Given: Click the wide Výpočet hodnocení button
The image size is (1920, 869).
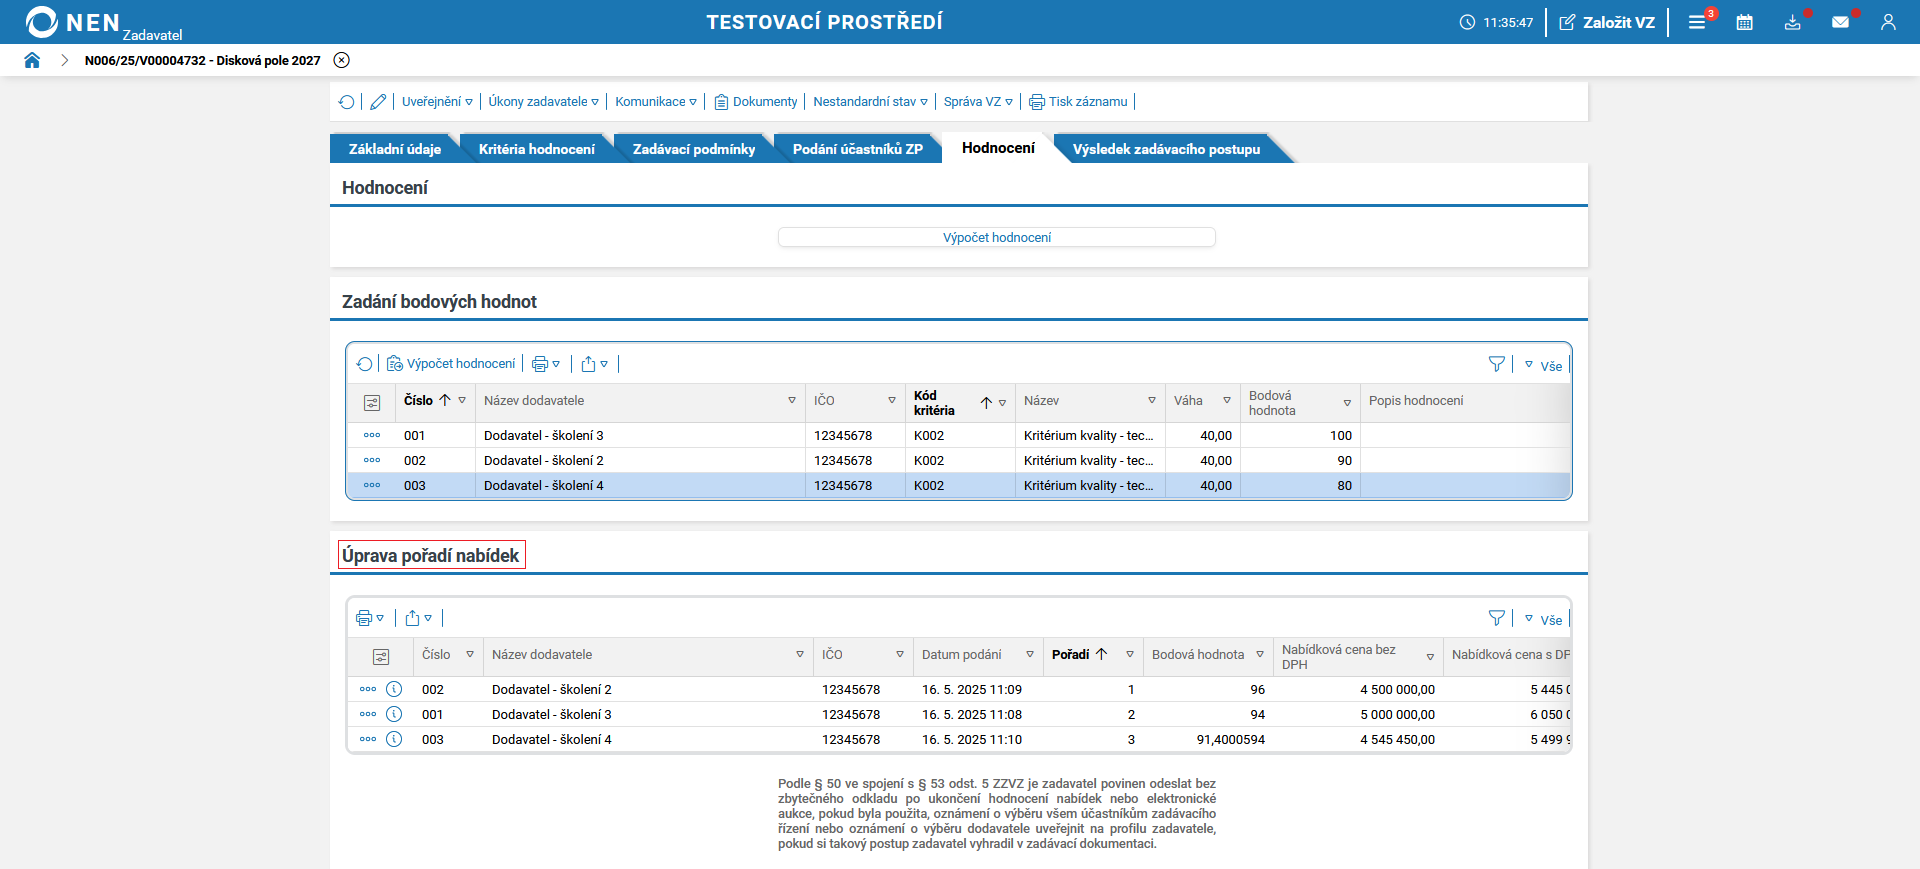Looking at the screenshot, I should pyautogui.click(x=996, y=237).
